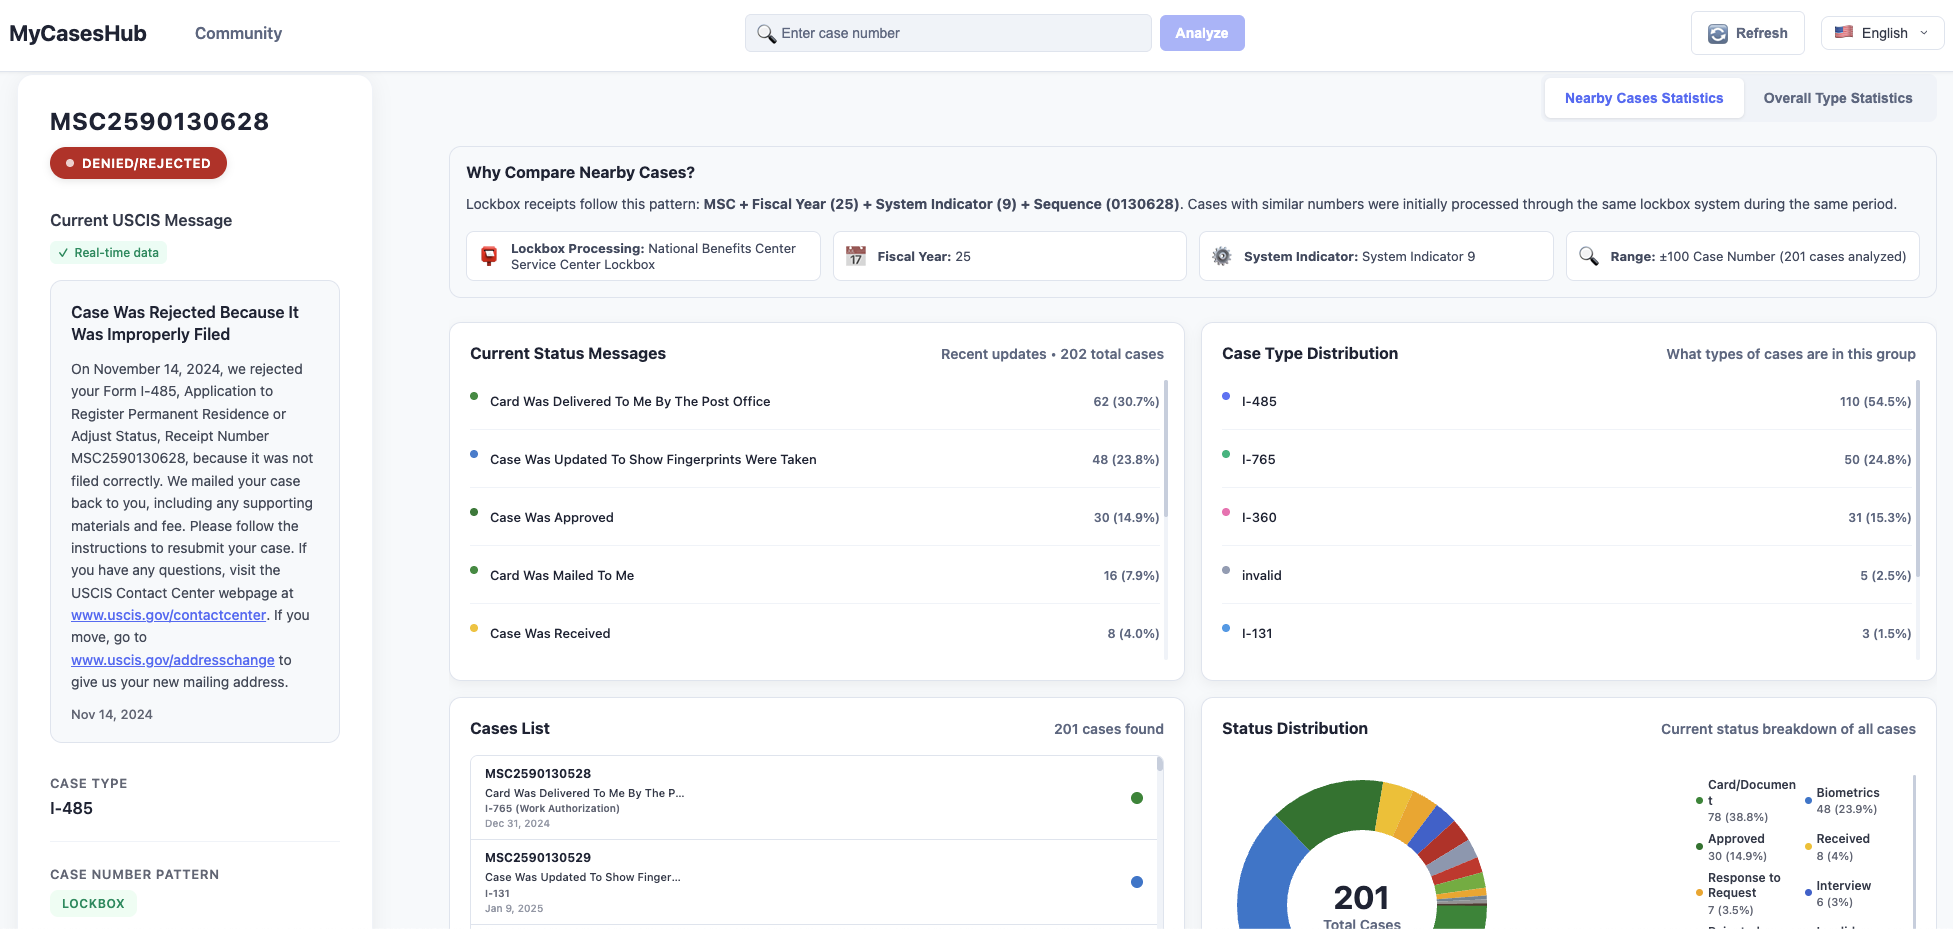This screenshot has width=1953, height=929.
Task: Click the I-485 value under CASE TYPE
Action: coord(71,808)
